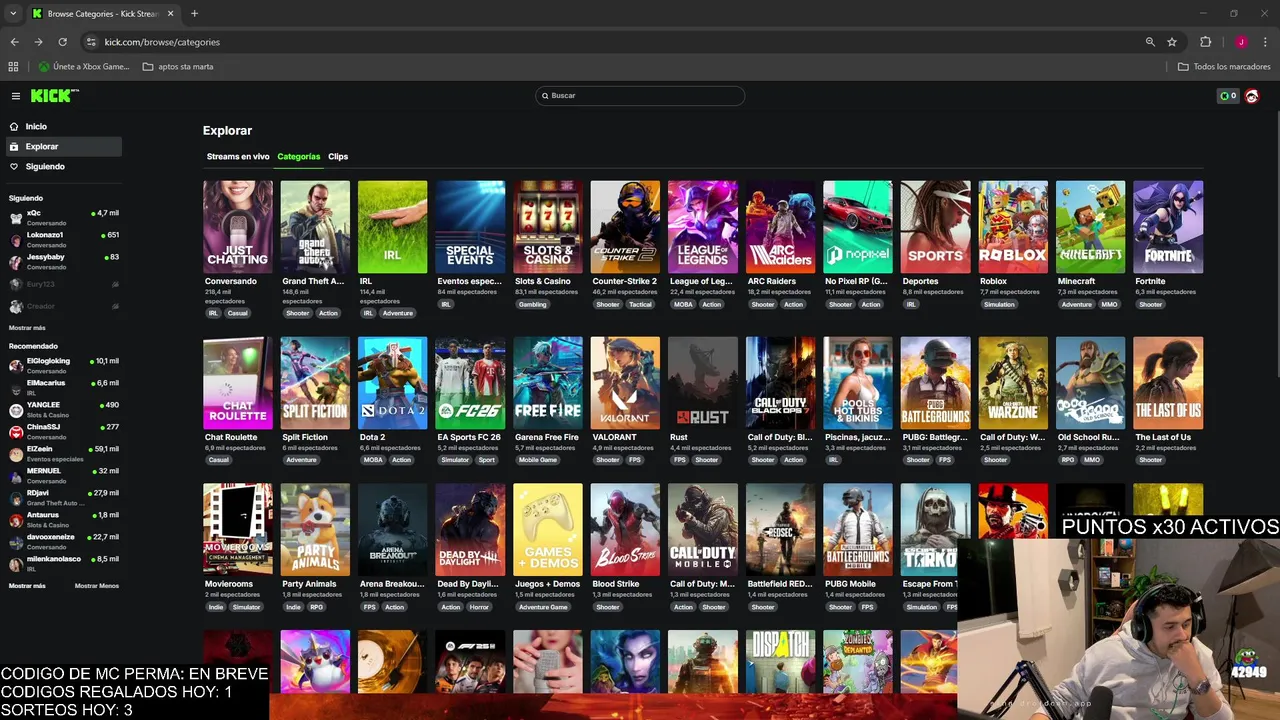Bookmark this page with the star icon

pos(1172,42)
